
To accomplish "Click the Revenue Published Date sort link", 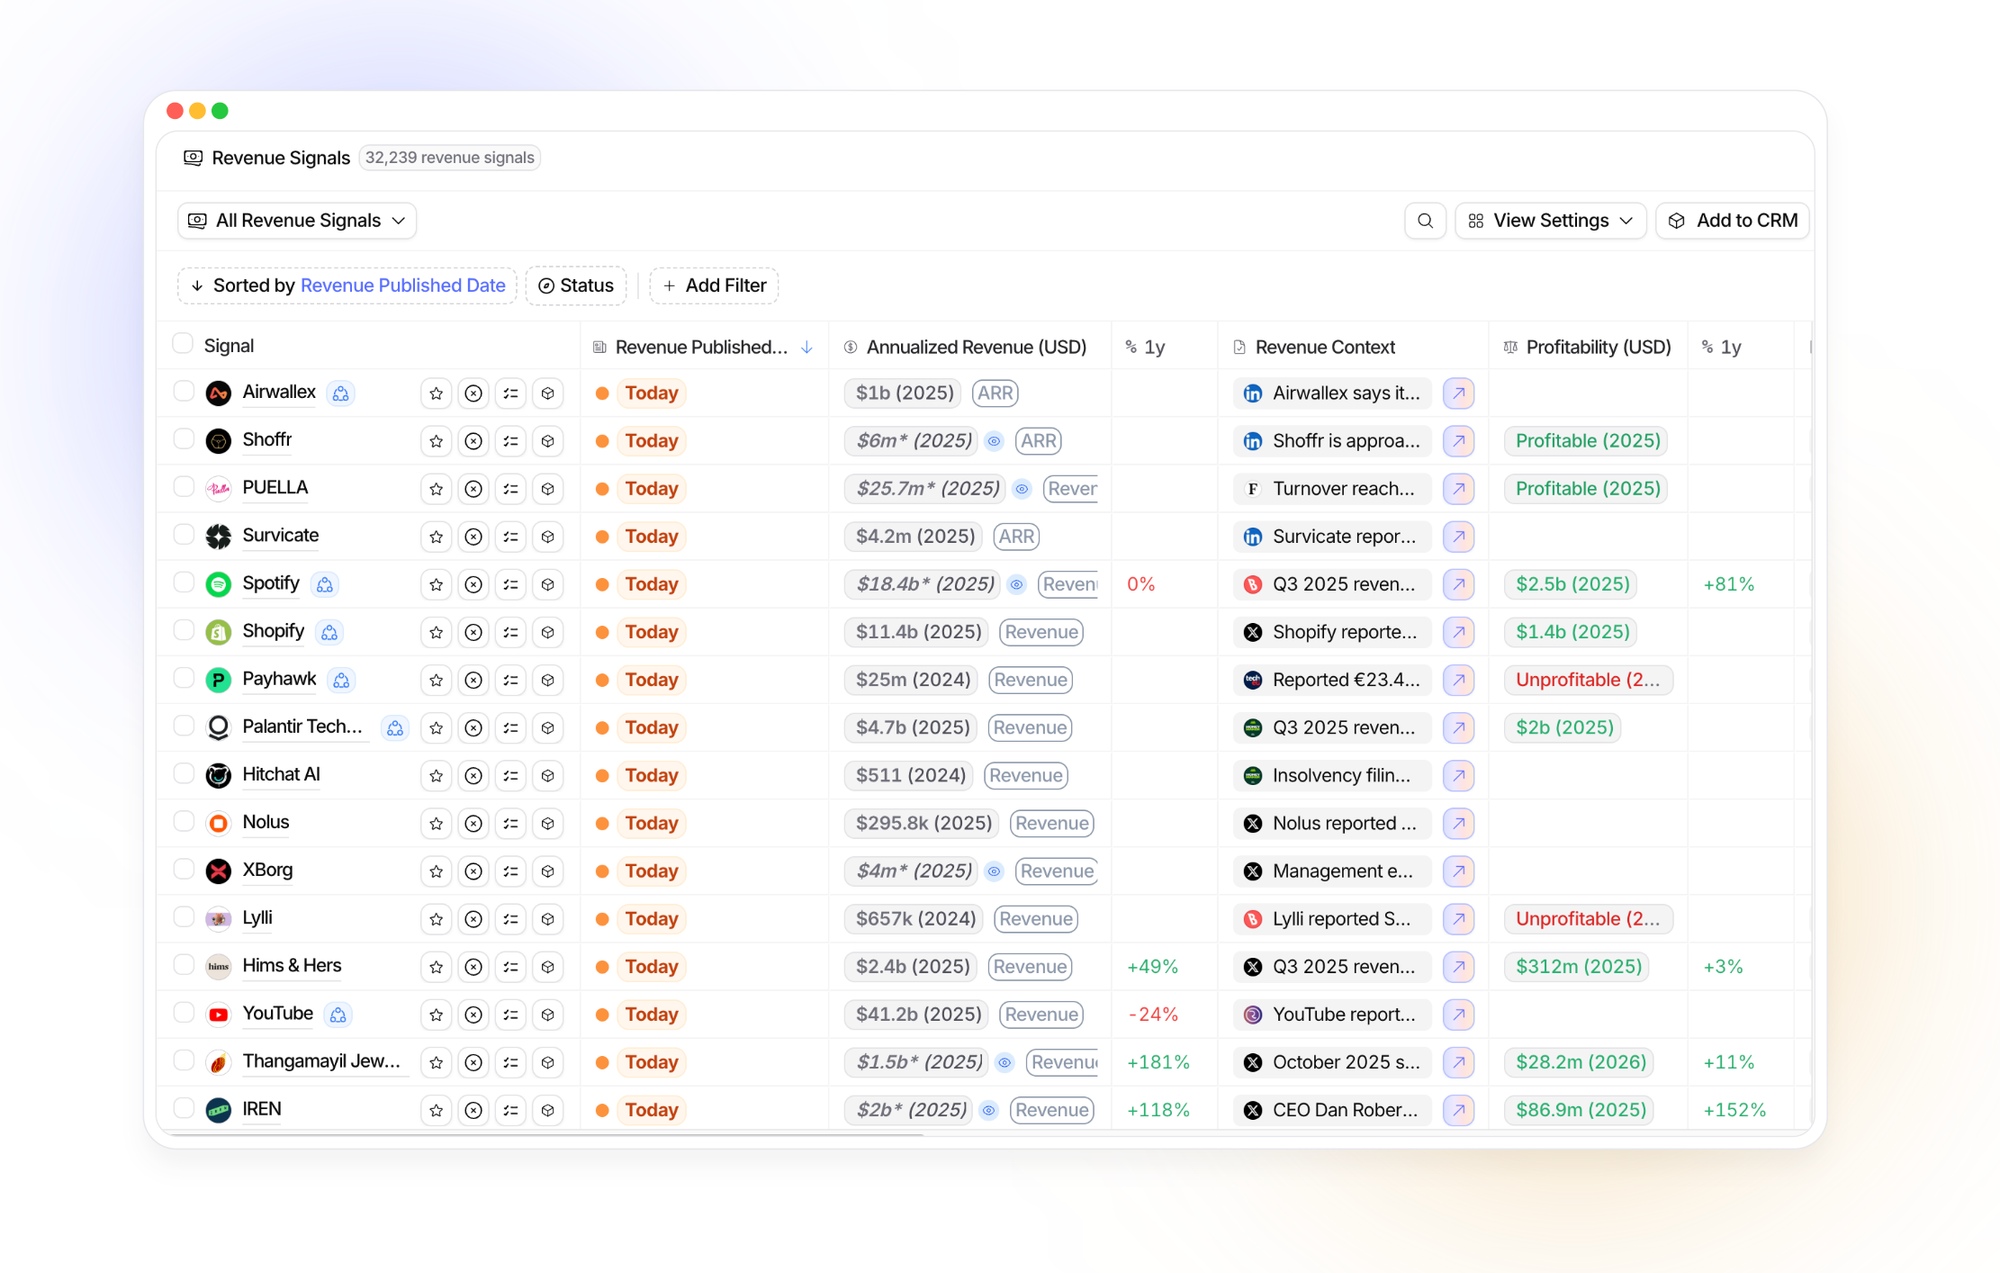I will [402, 286].
